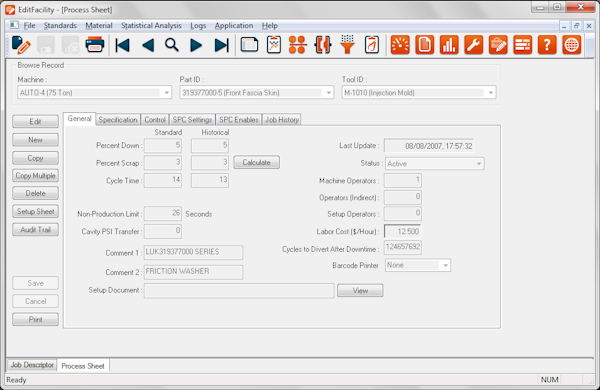Click the orange funnel filter icon

[347, 45]
